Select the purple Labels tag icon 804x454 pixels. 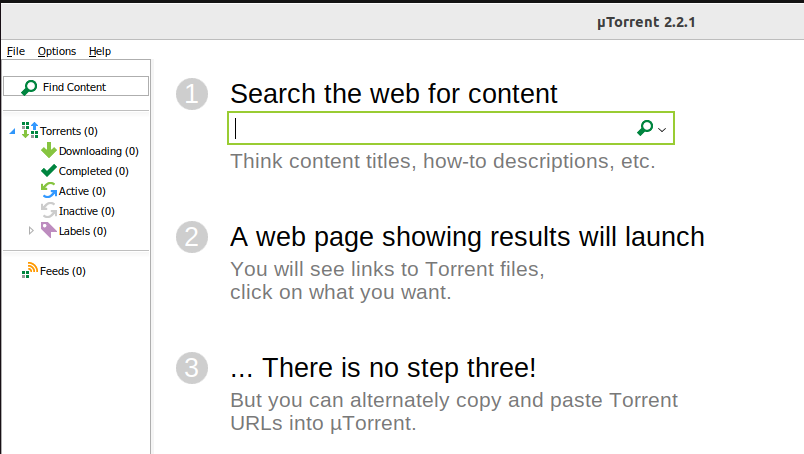(x=49, y=230)
